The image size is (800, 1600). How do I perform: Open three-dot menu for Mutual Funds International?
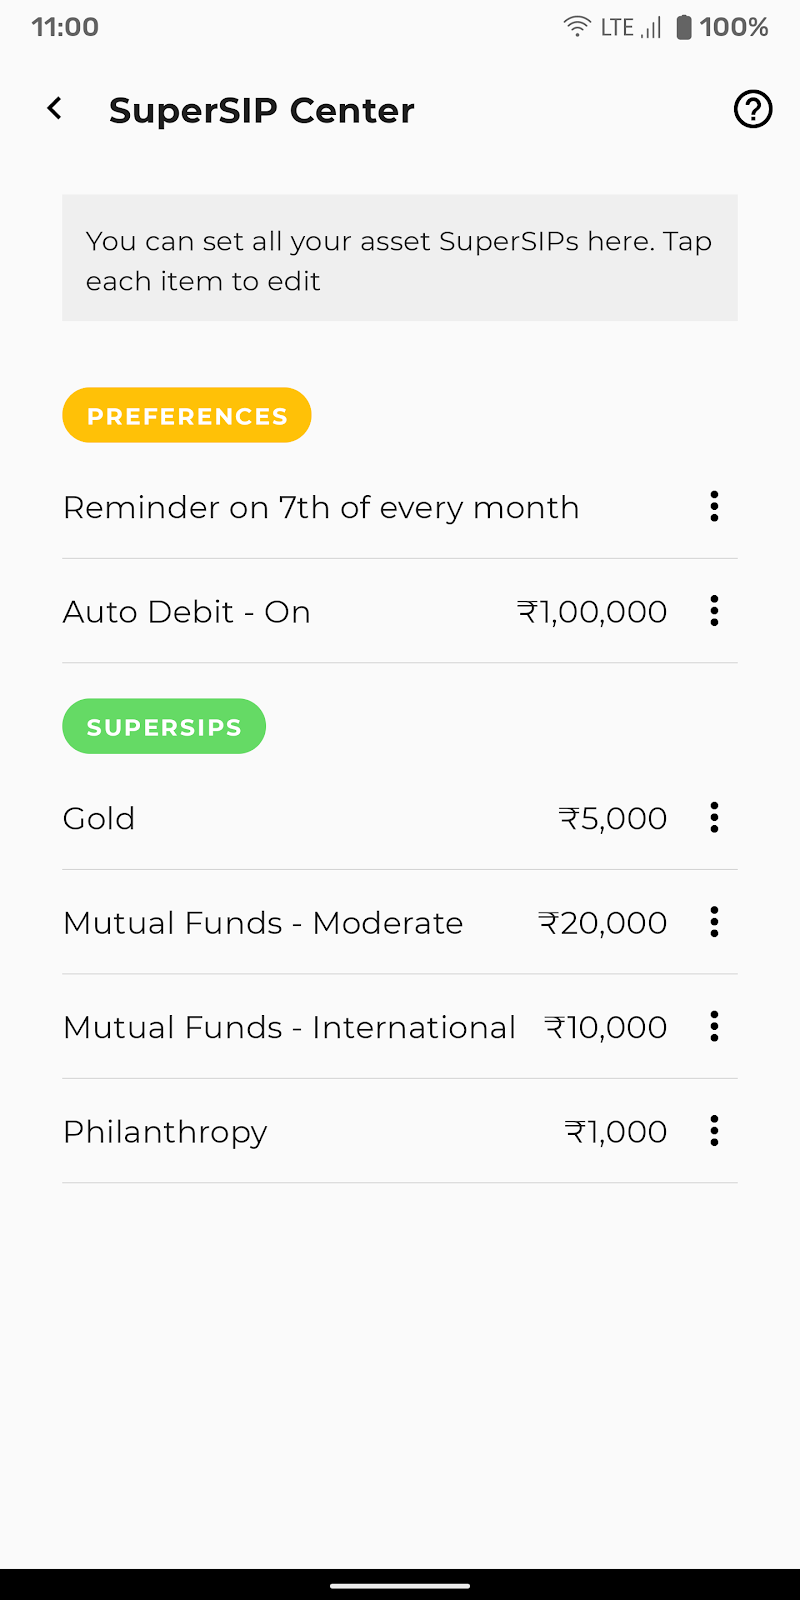[714, 1027]
